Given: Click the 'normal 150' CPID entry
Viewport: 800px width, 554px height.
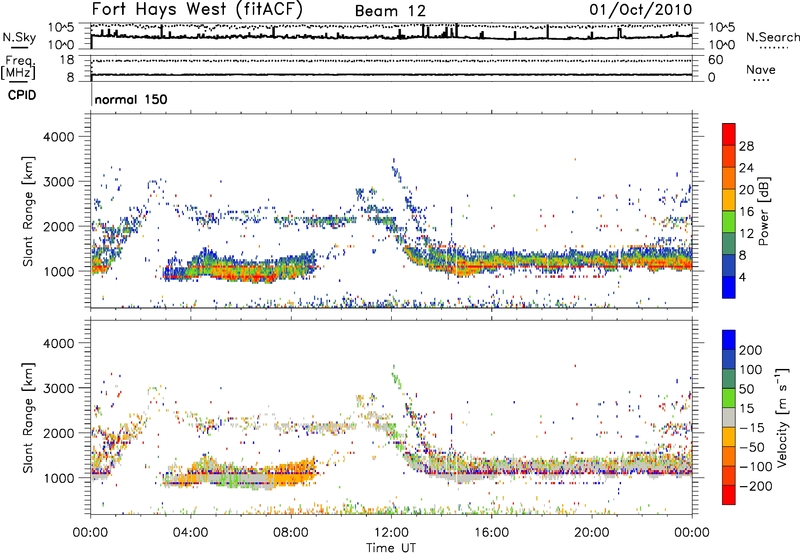Looking at the screenshot, I should 131,99.
